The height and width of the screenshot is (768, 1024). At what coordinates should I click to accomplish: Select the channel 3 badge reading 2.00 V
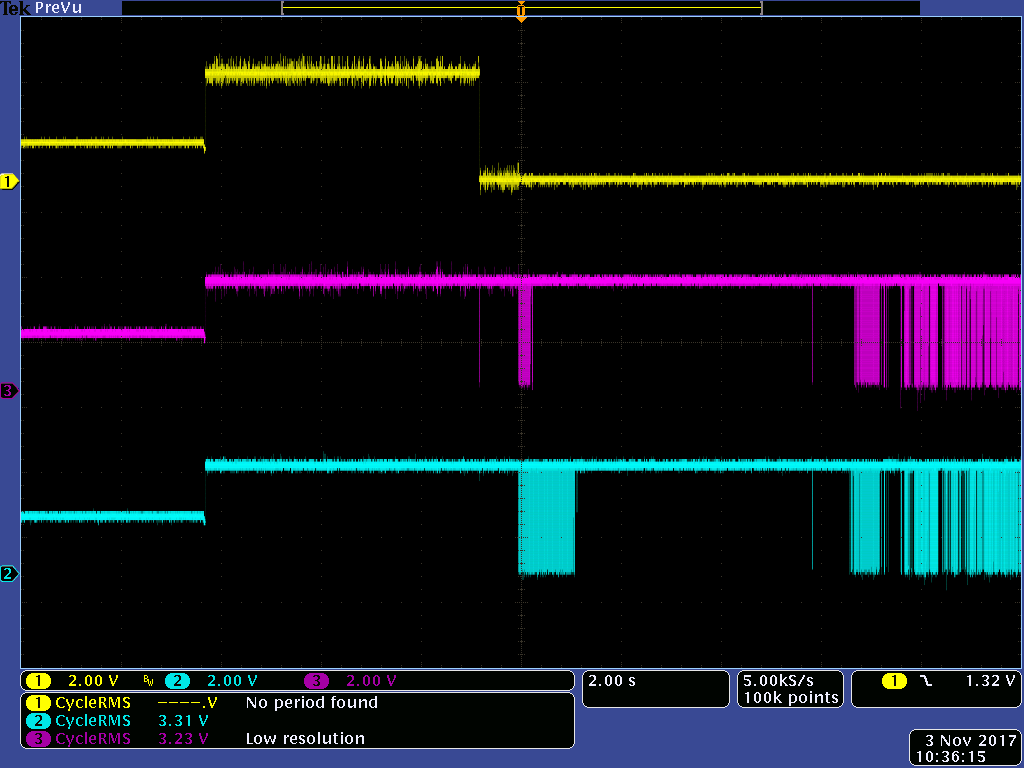tap(350, 680)
